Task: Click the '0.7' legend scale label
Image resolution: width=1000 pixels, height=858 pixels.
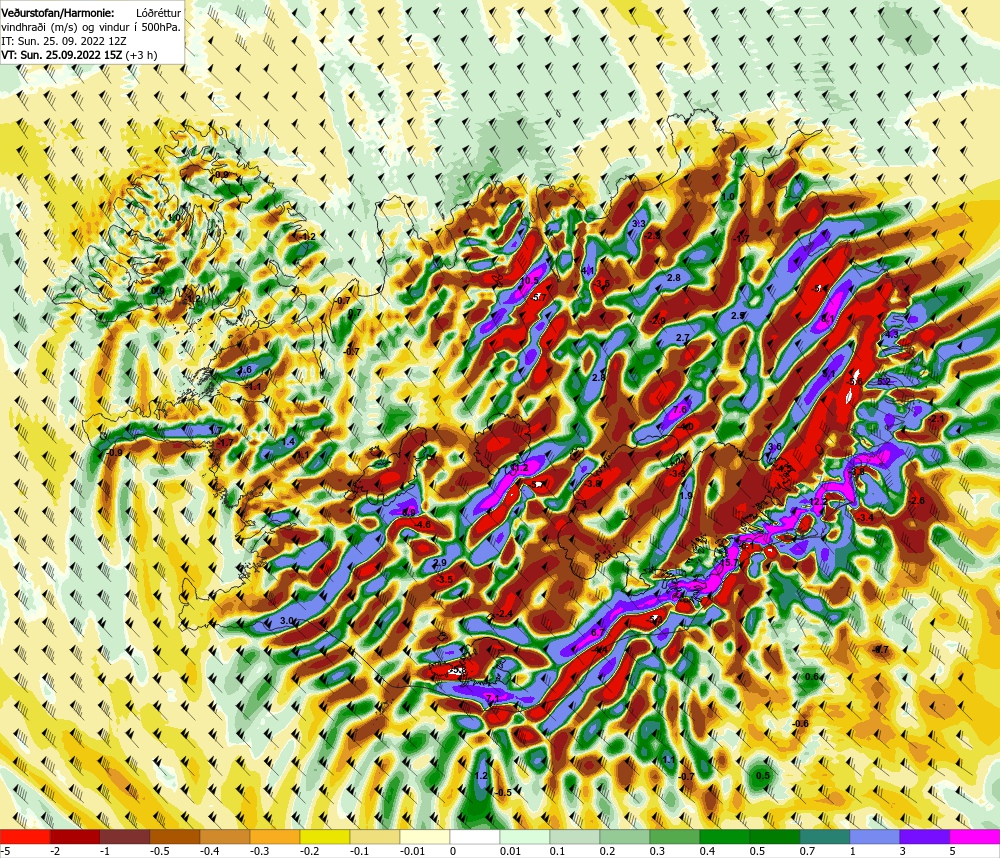Action: point(807,851)
